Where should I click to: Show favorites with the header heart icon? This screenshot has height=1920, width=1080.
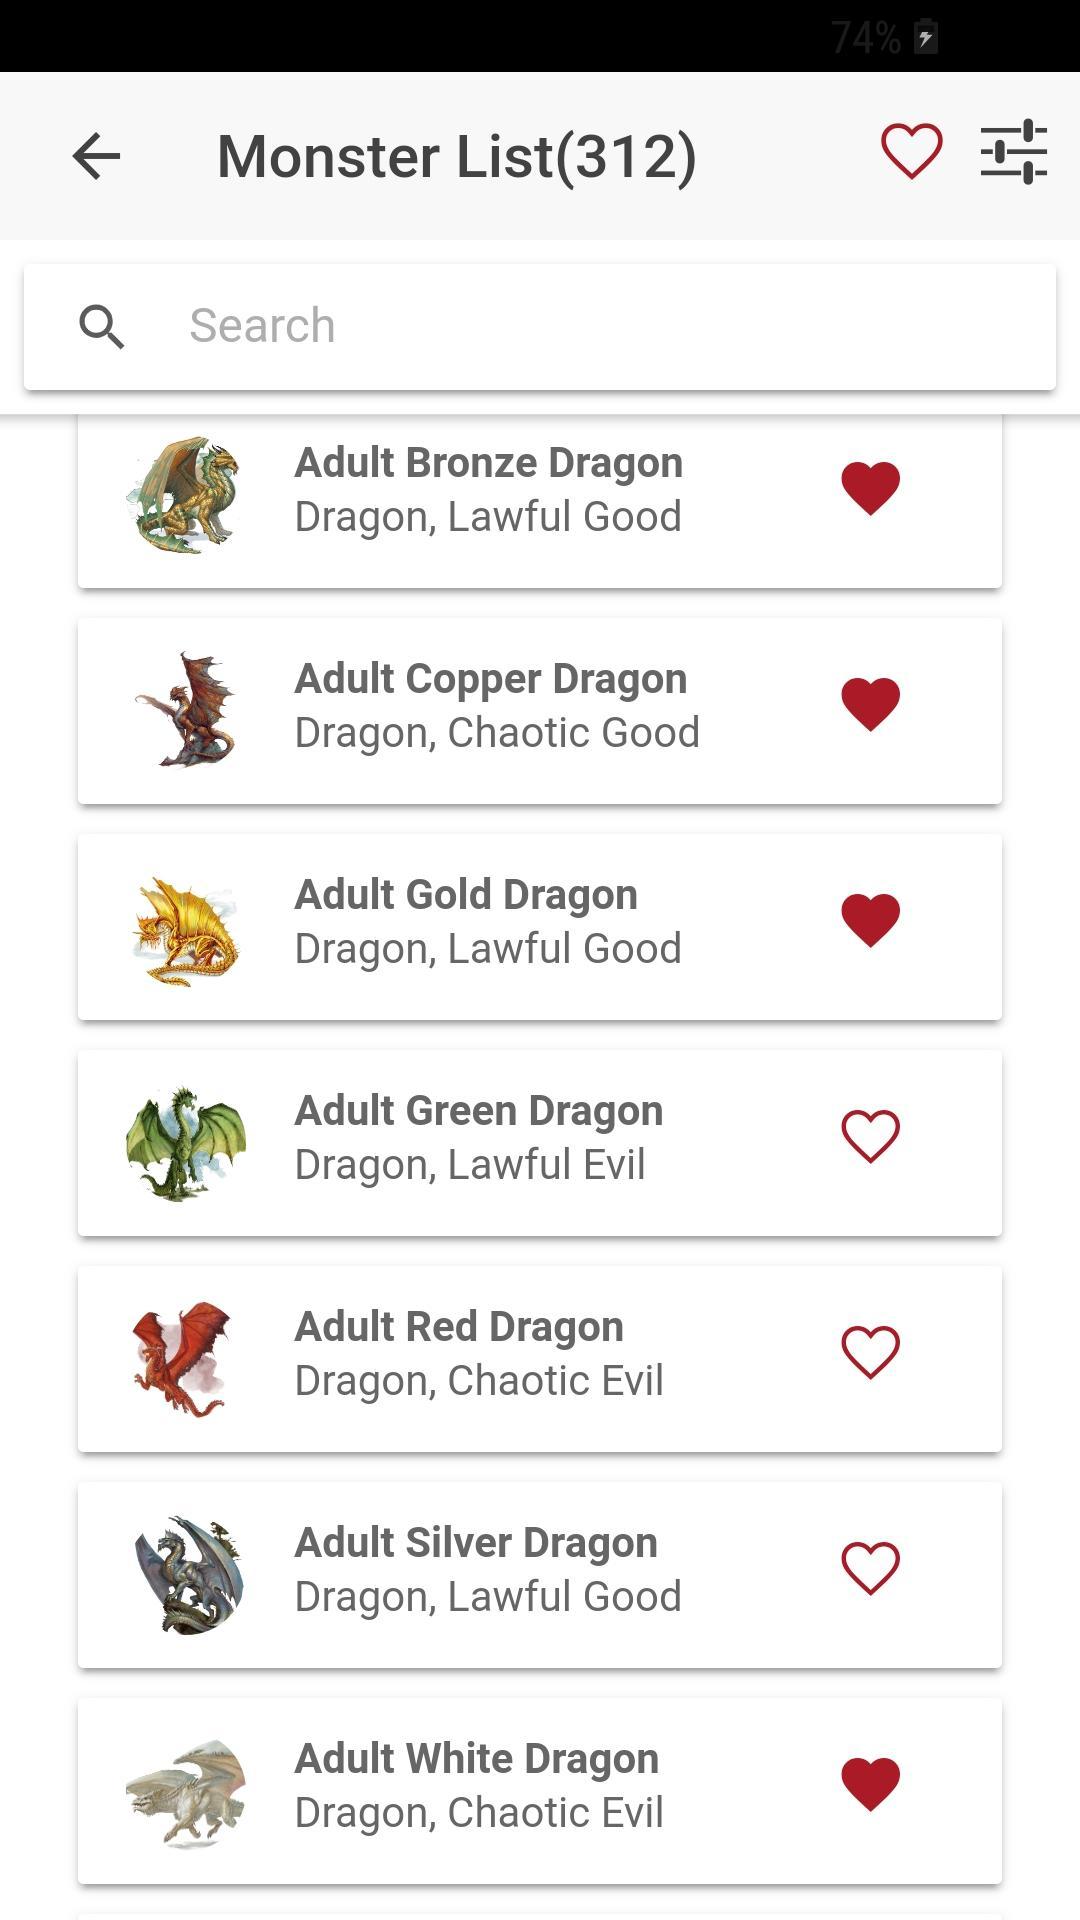pos(911,152)
